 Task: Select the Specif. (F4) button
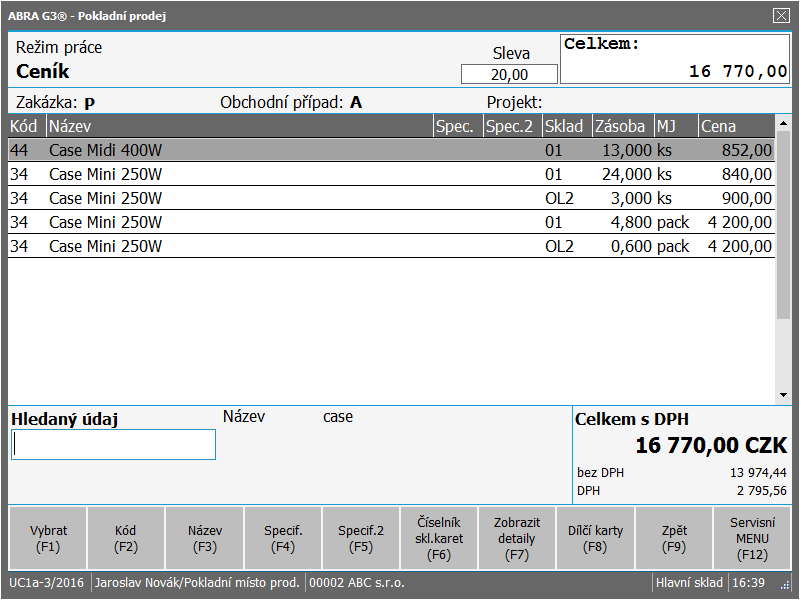[x=283, y=538]
